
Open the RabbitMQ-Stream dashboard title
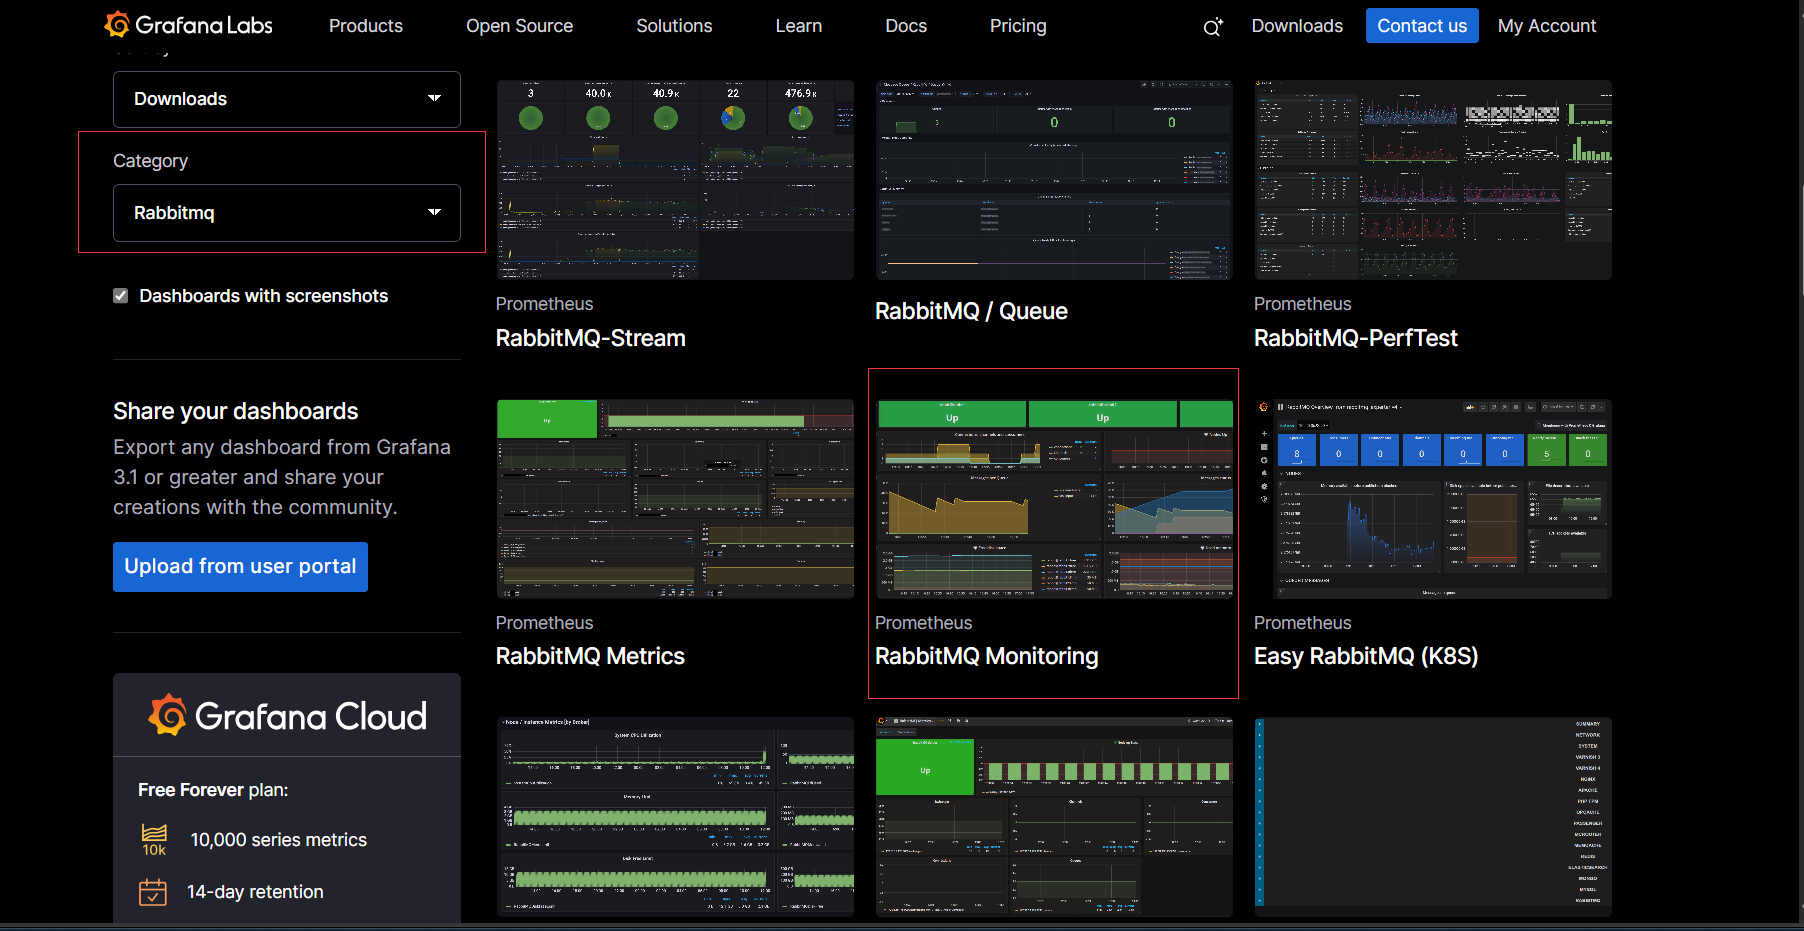pyautogui.click(x=591, y=338)
